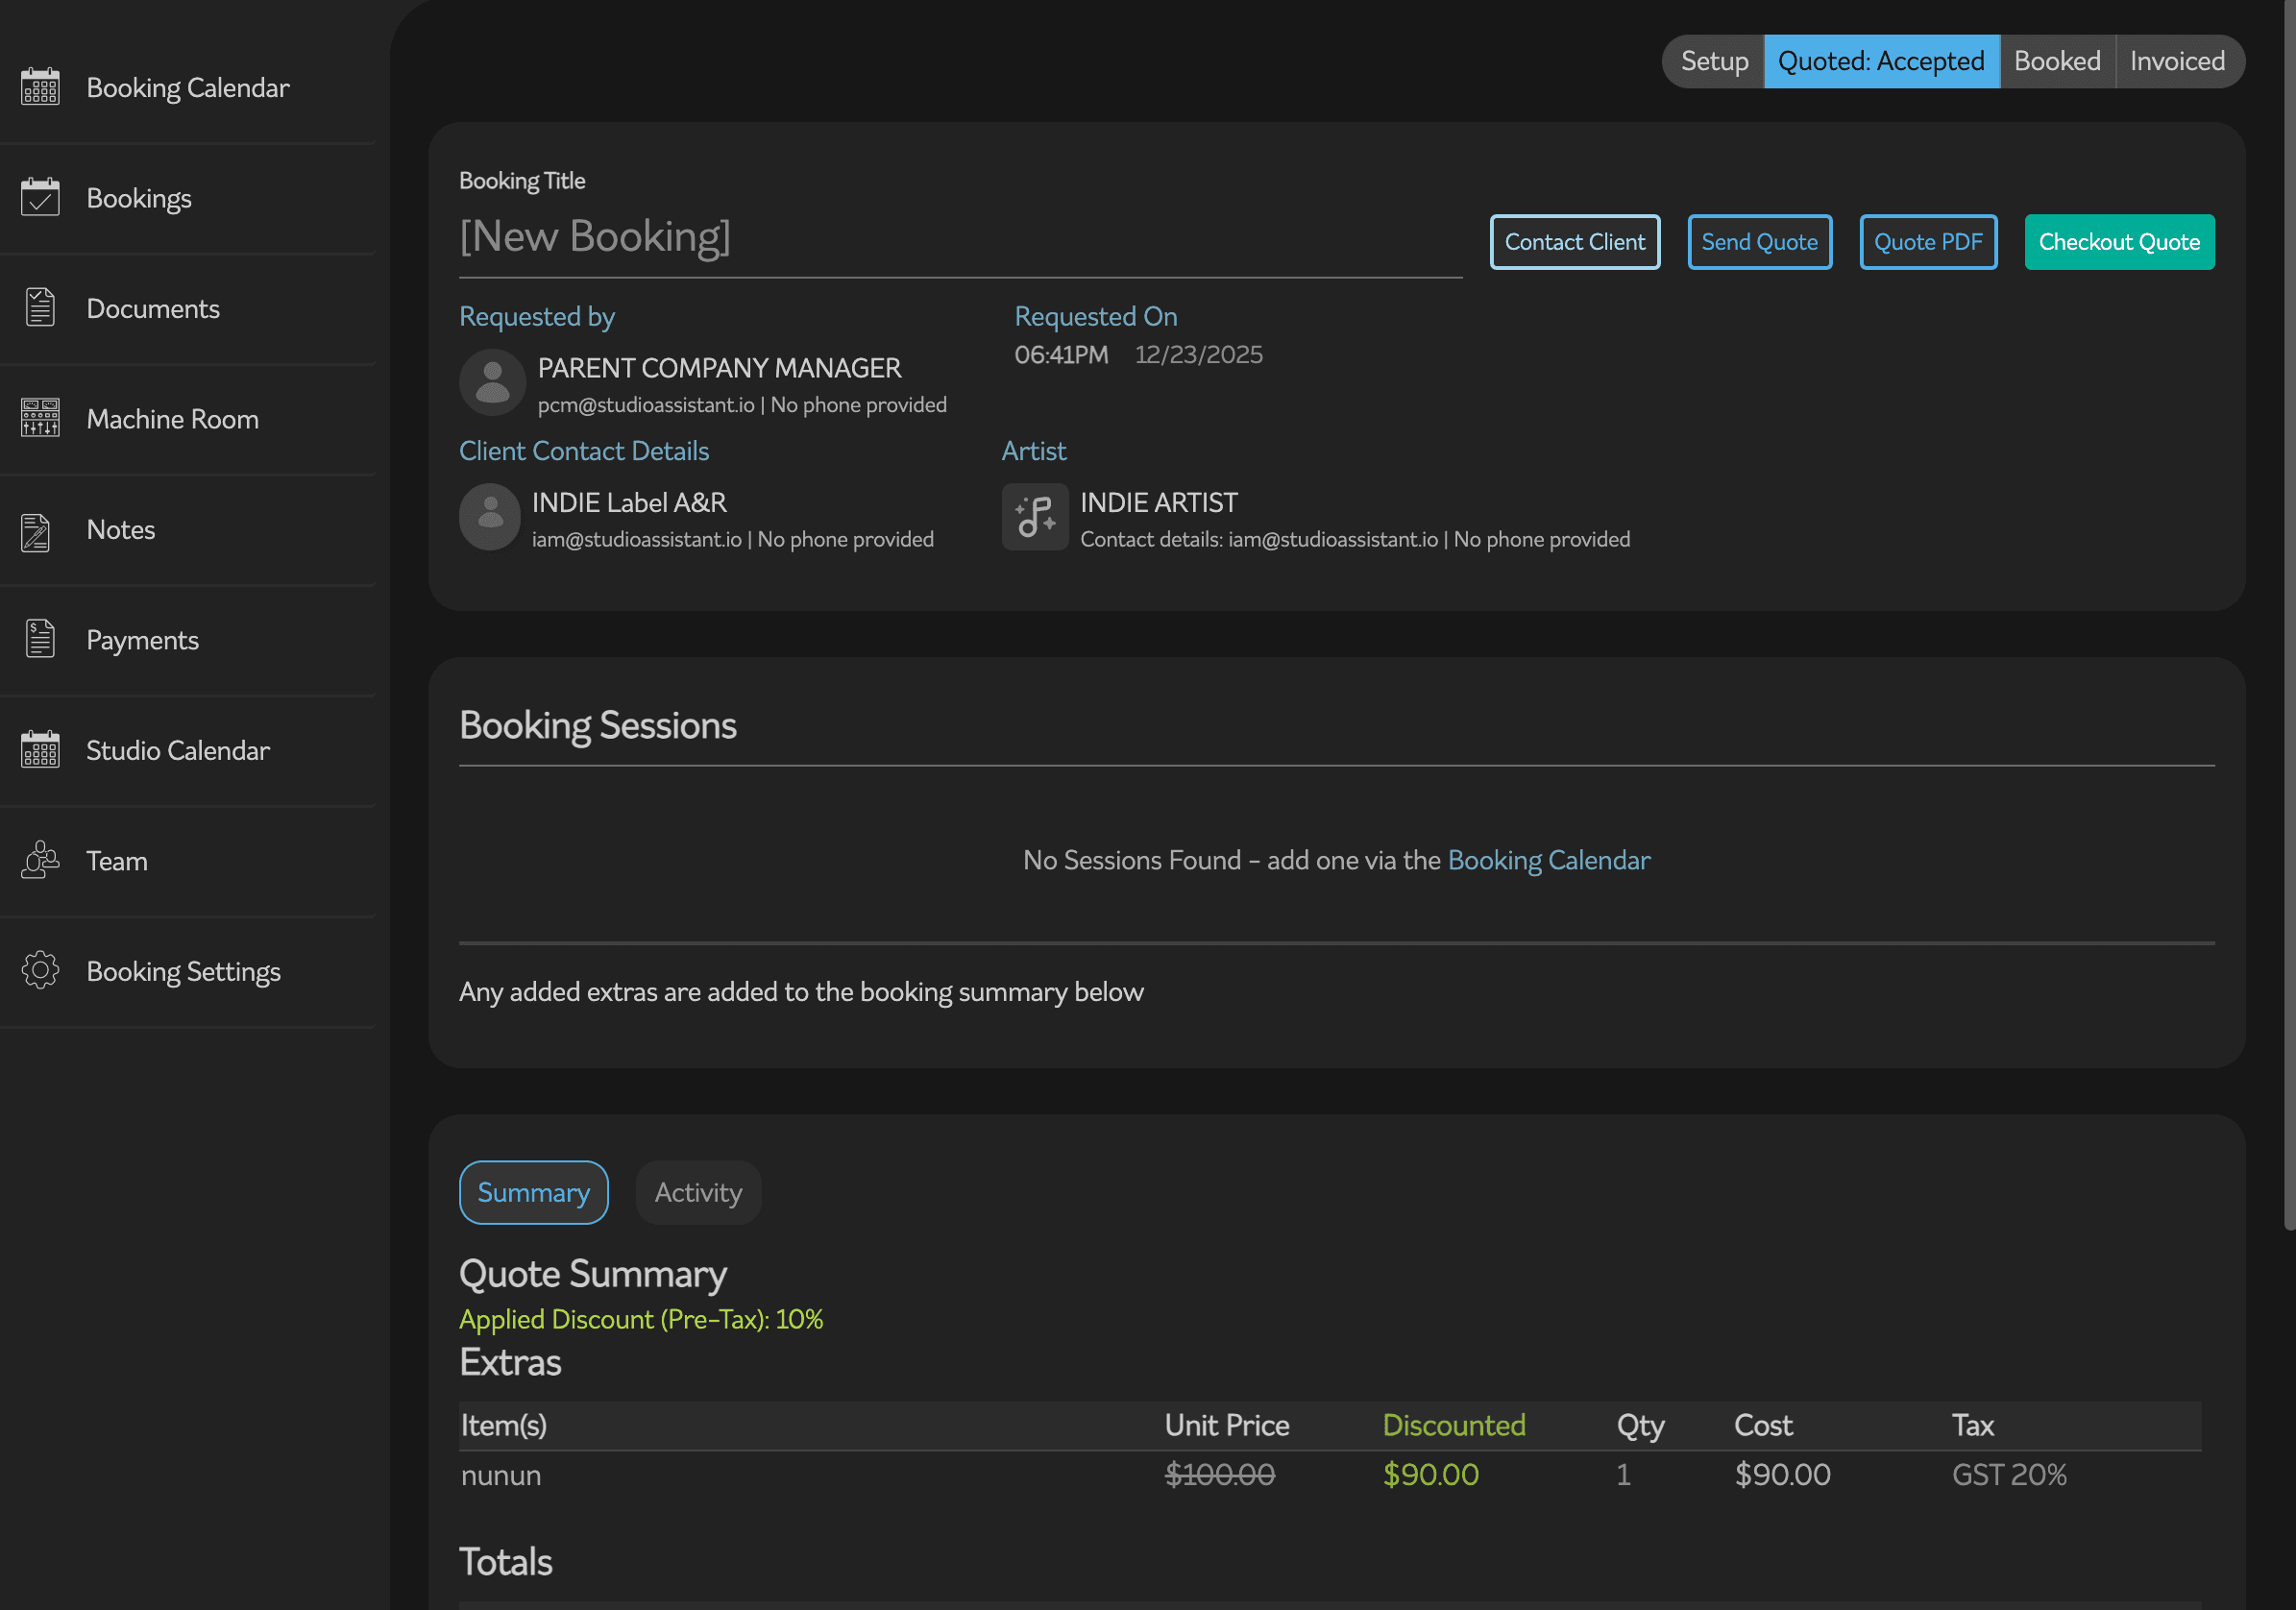Click the Contact Client button

coord(1575,242)
